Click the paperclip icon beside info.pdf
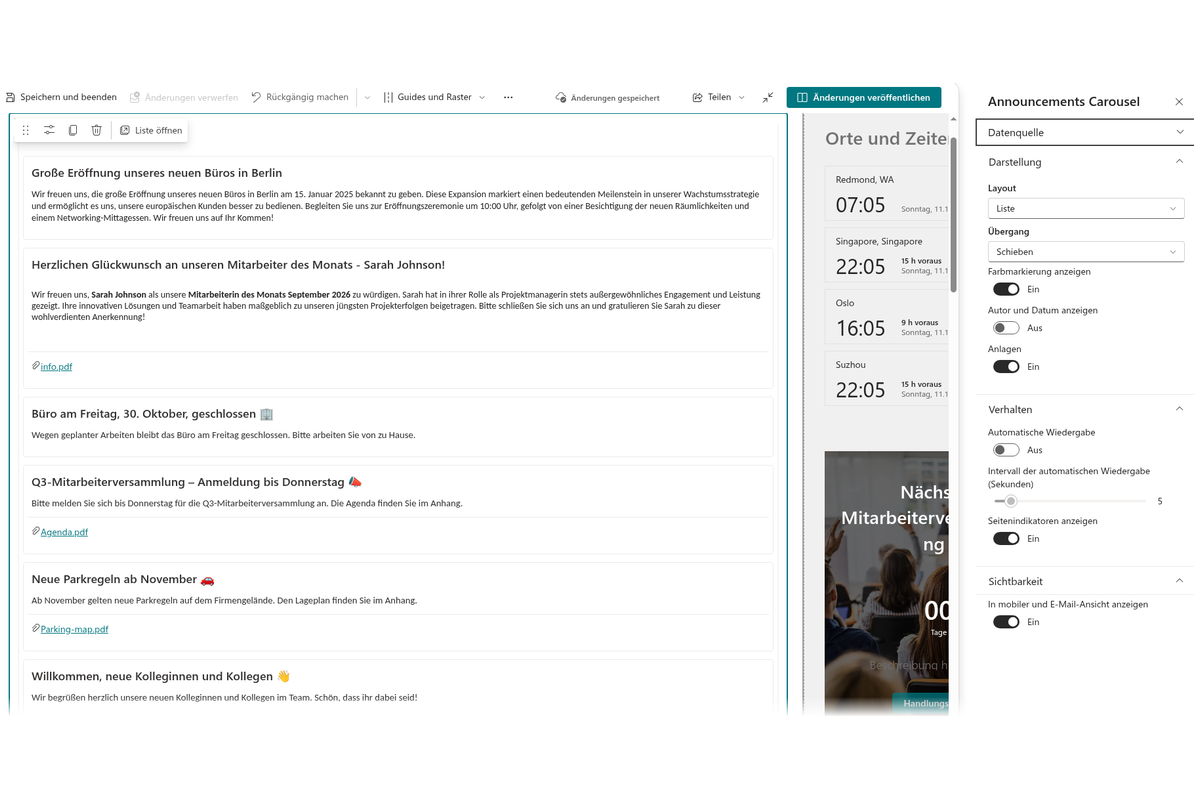Screen dimensions: 1200x800 coord(35,366)
